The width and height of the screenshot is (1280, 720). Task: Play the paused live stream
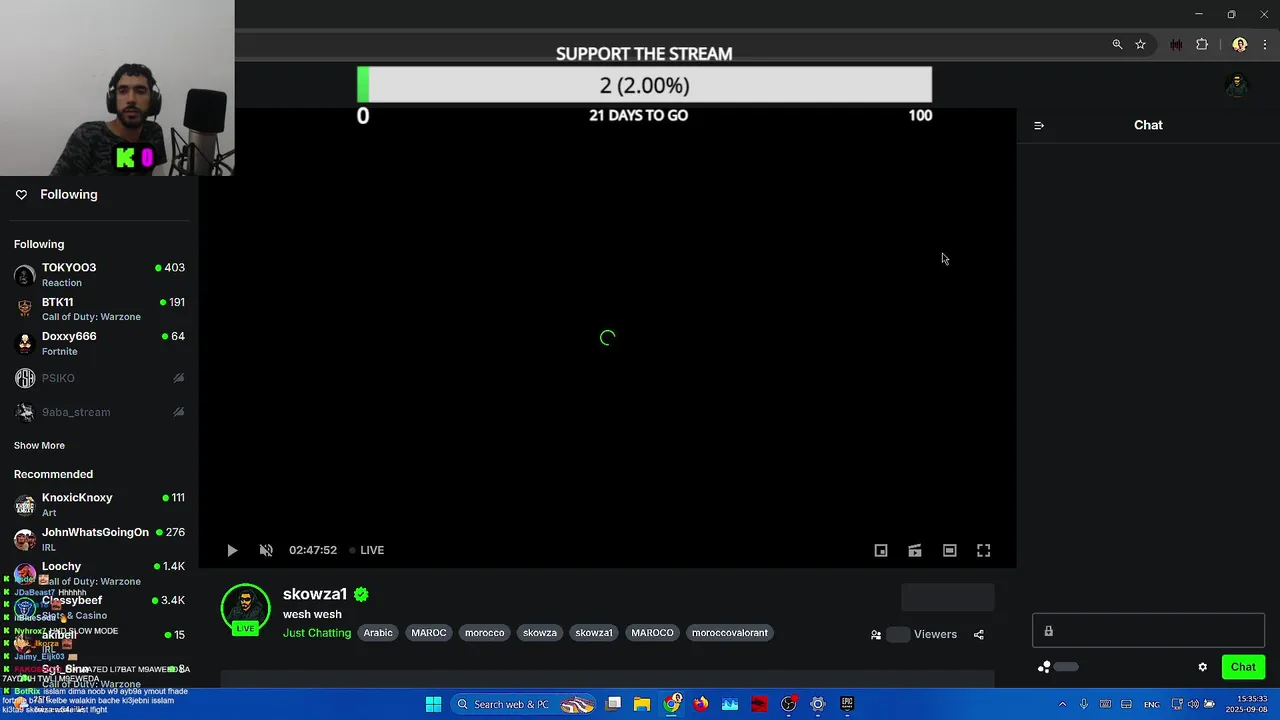[x=232, y=550]
